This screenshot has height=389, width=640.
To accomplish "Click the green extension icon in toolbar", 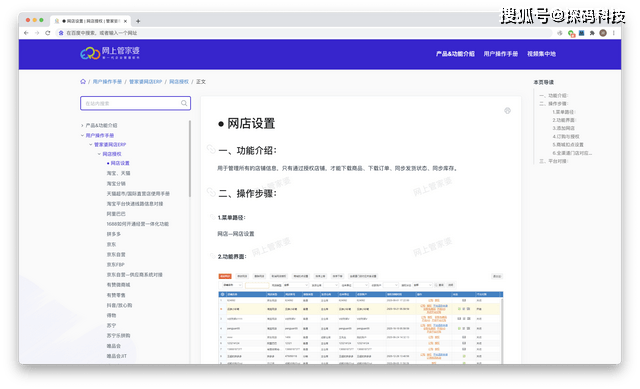I will tap(571, 33).
